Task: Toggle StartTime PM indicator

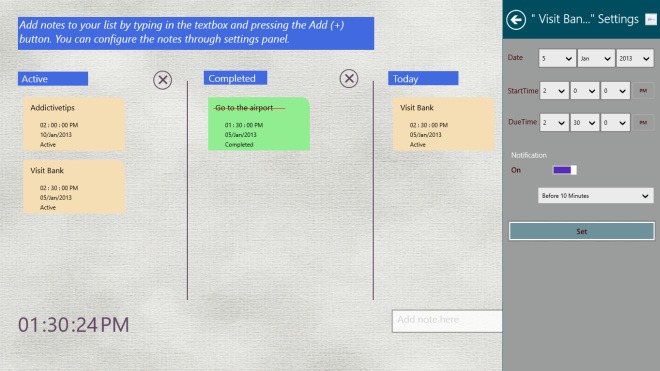Action: pos(643,91)
